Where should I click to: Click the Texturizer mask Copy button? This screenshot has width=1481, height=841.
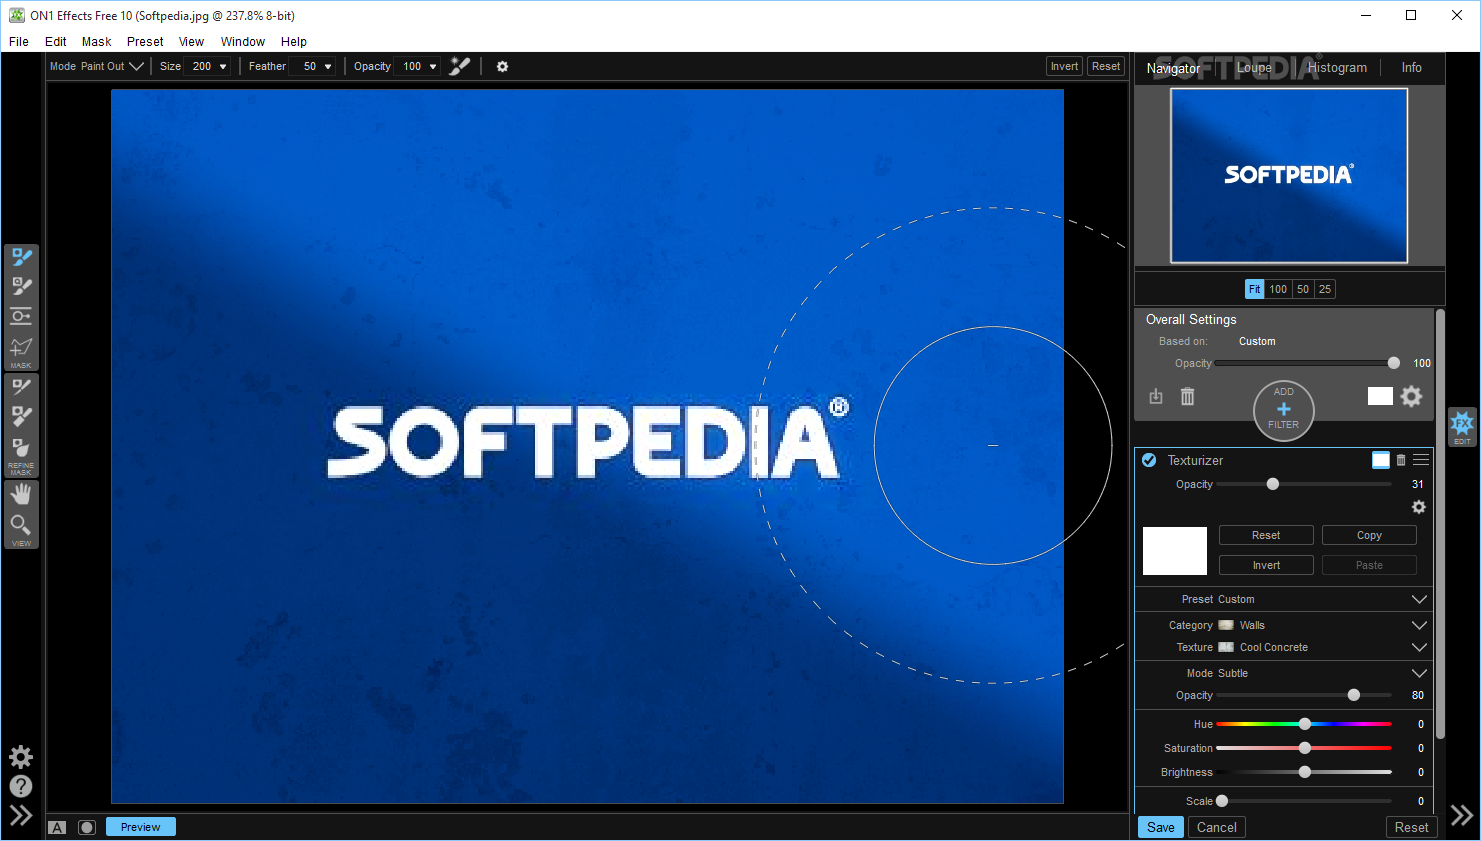coord(1369,535)
